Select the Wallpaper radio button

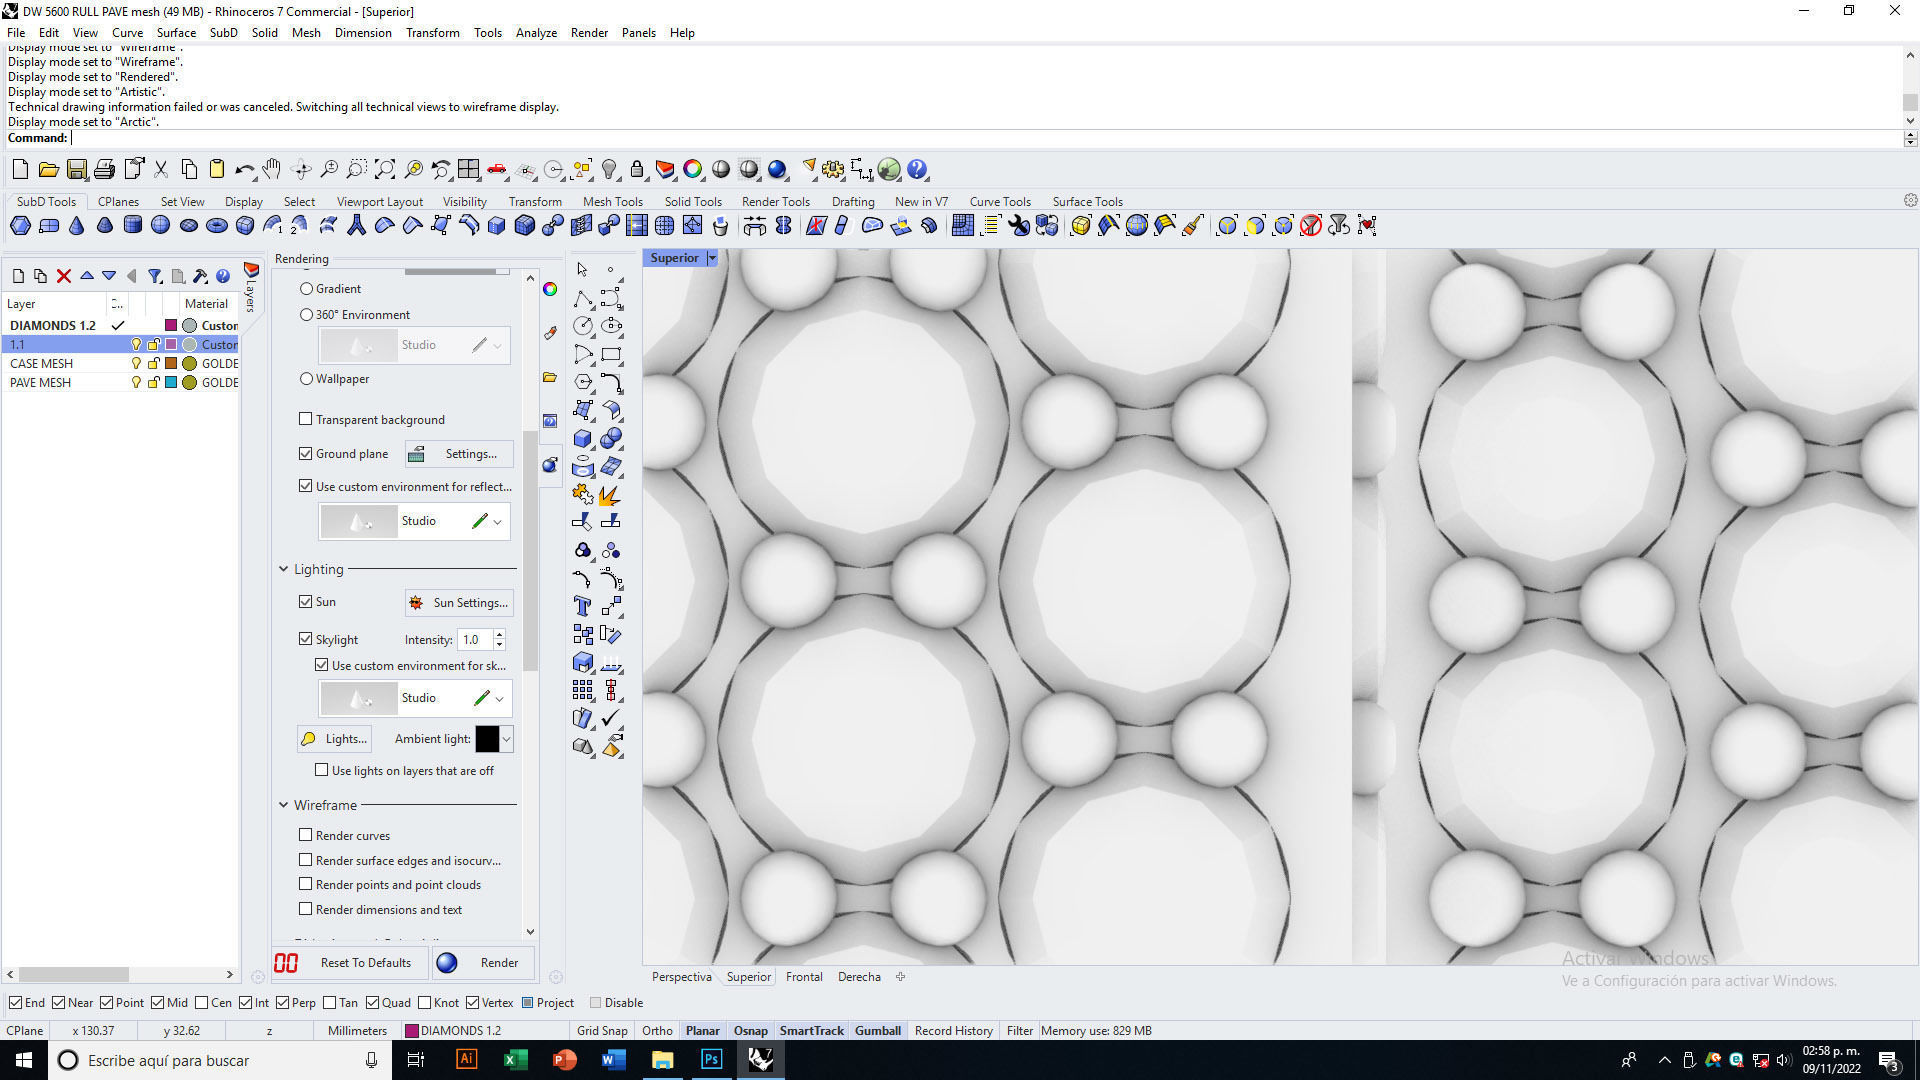click(307, 379)
